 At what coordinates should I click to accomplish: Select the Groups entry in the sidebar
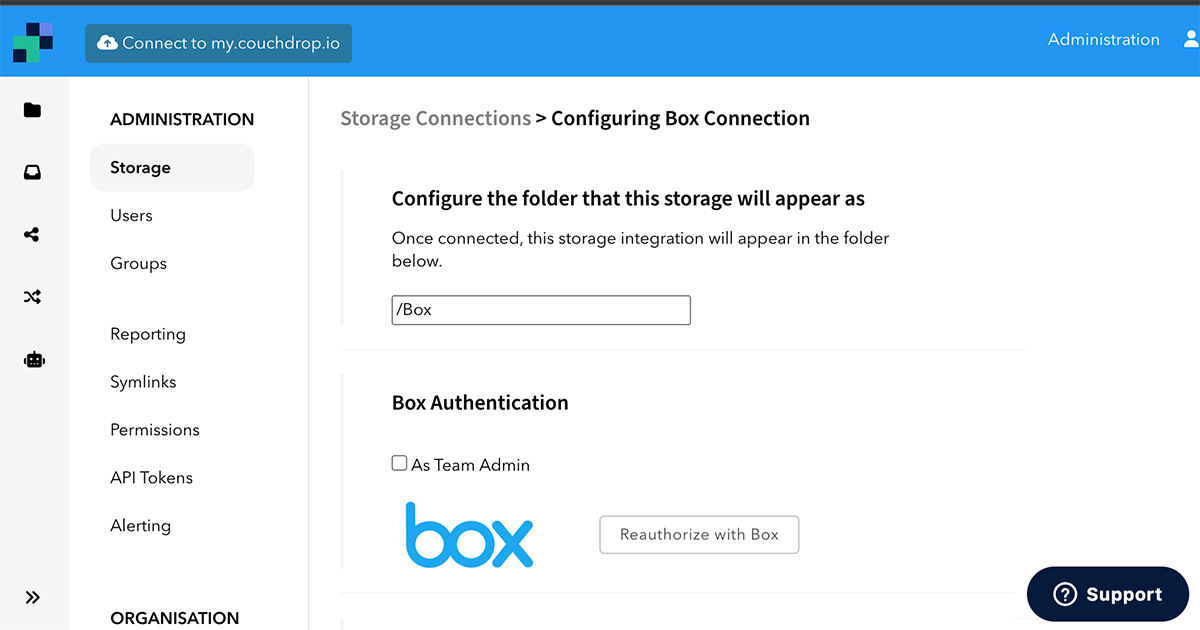(138, 263)
